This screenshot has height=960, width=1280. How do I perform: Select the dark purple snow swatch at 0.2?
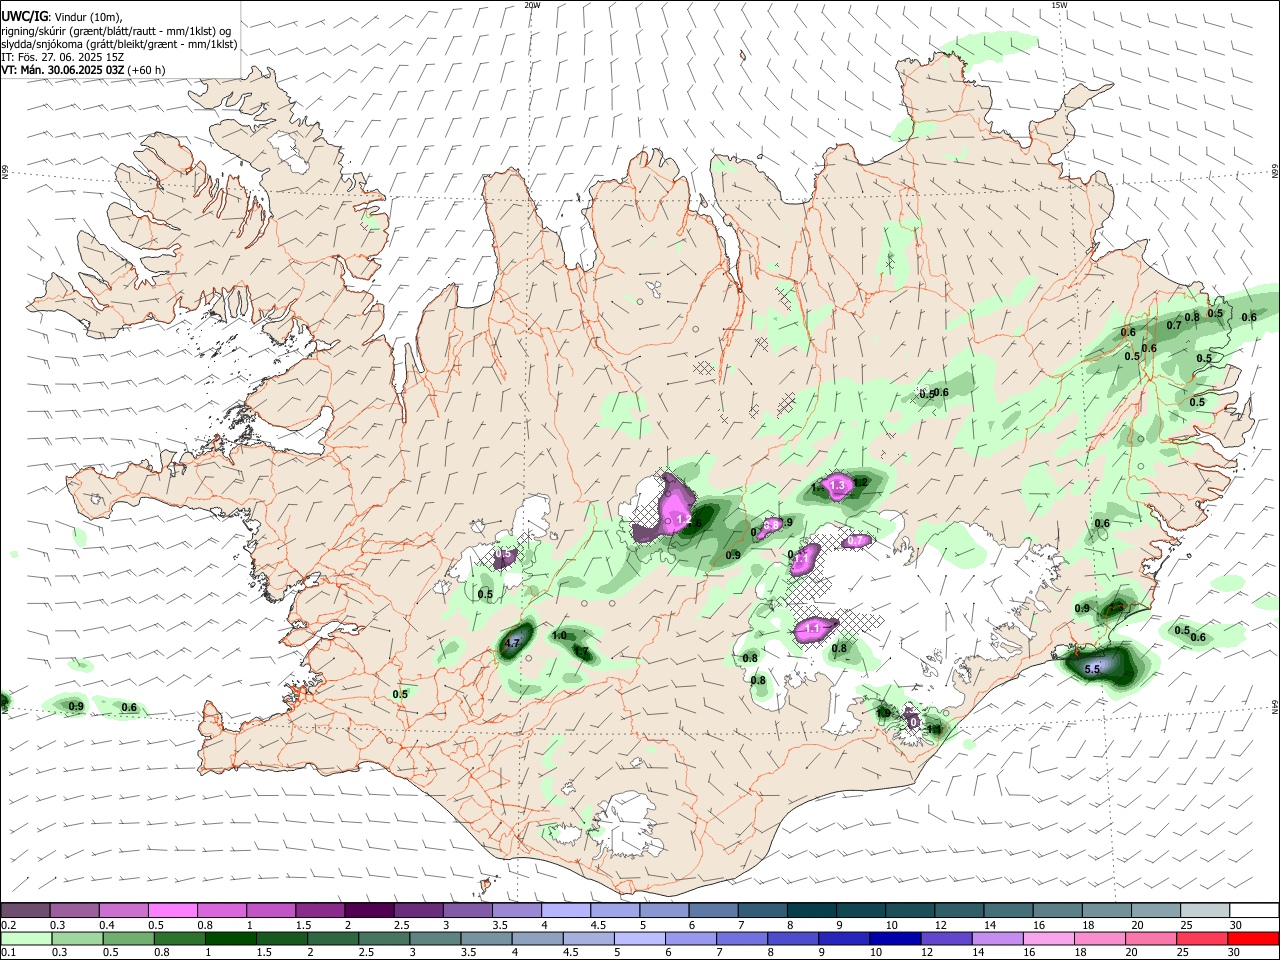click(25, 910)
